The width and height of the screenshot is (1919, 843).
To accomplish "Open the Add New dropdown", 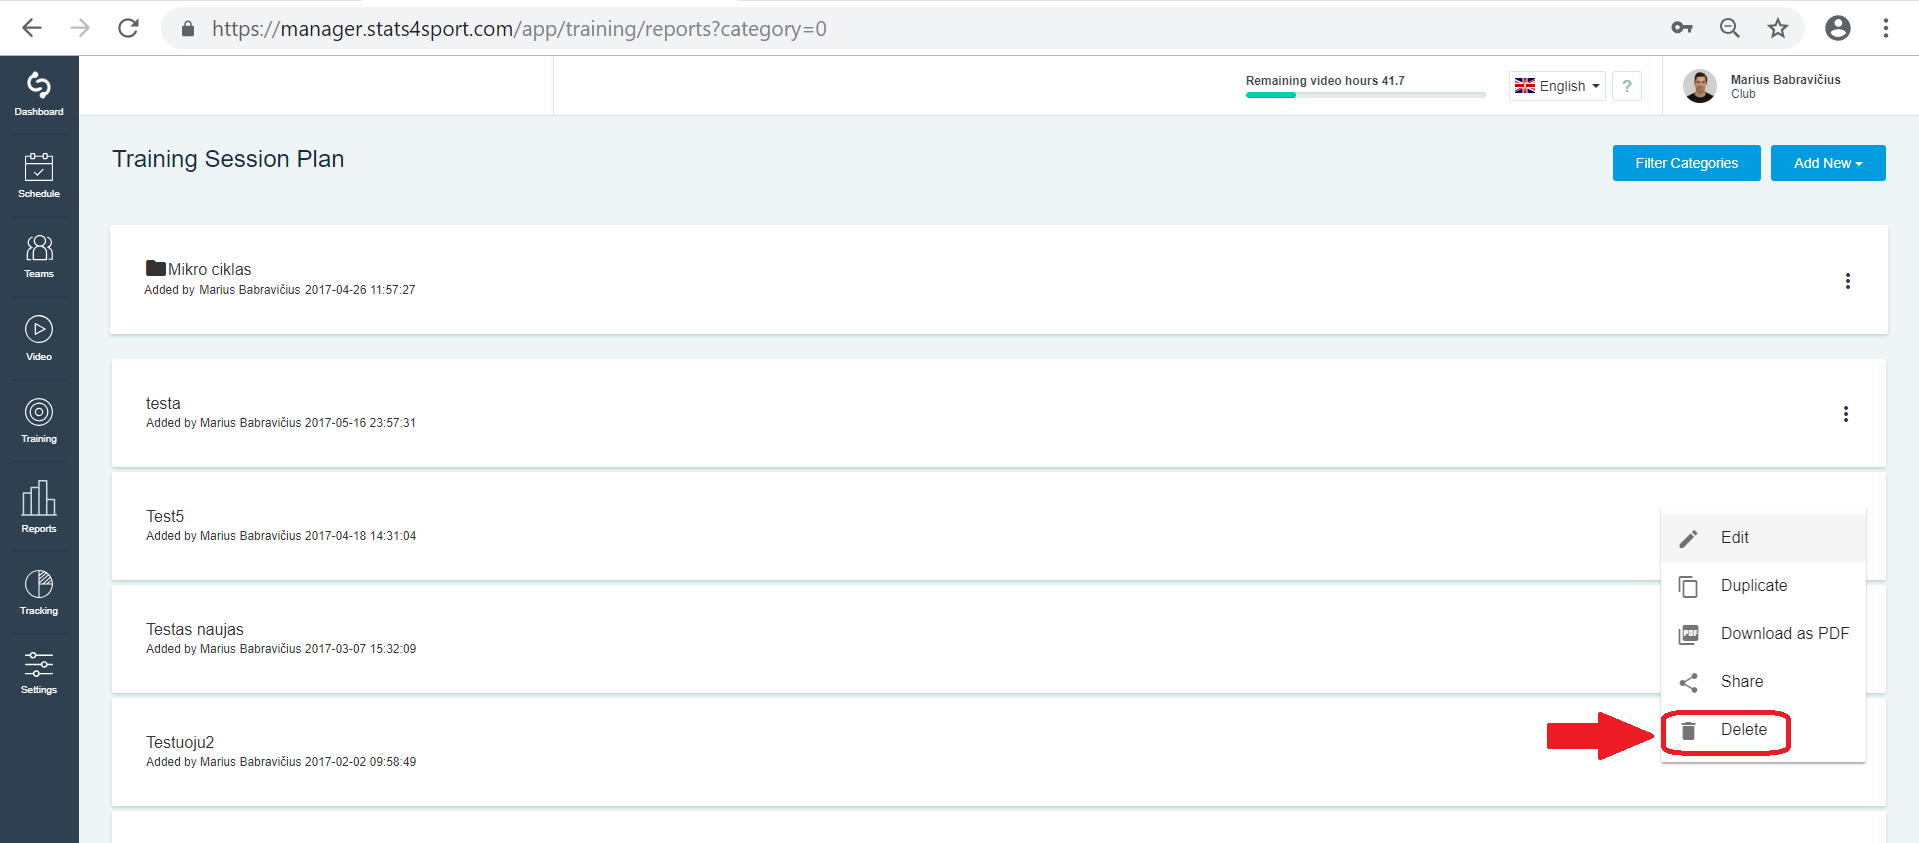I will click(x=1828, y=163).
